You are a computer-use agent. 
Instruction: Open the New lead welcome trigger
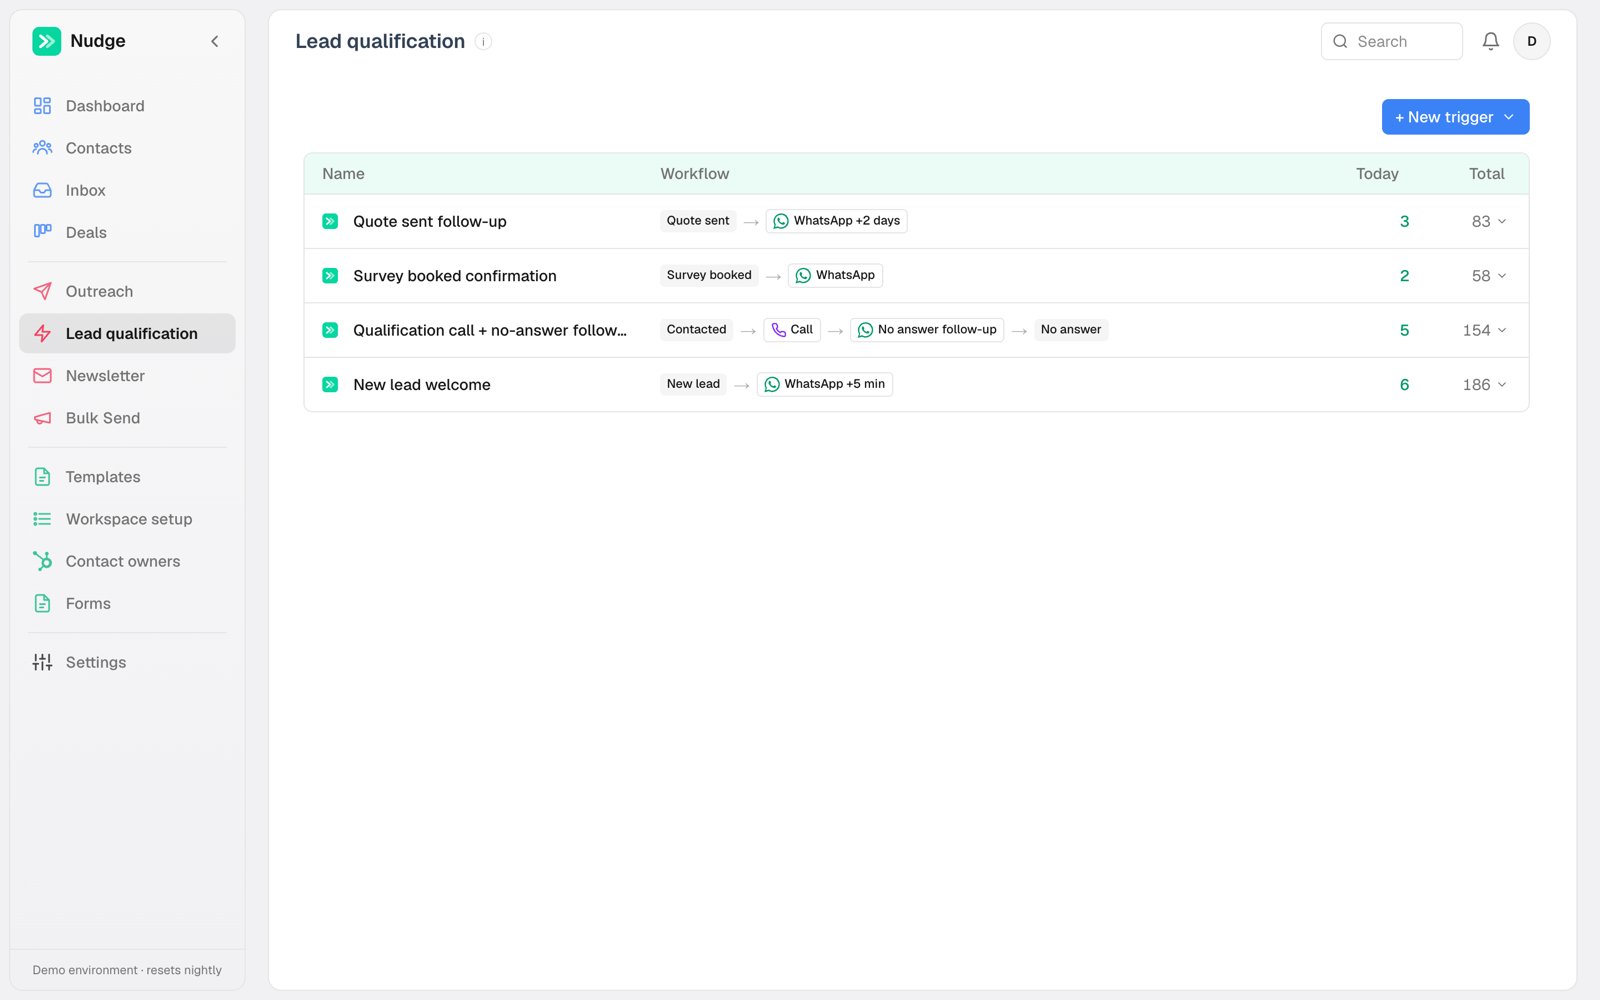[x=422, y=385]
